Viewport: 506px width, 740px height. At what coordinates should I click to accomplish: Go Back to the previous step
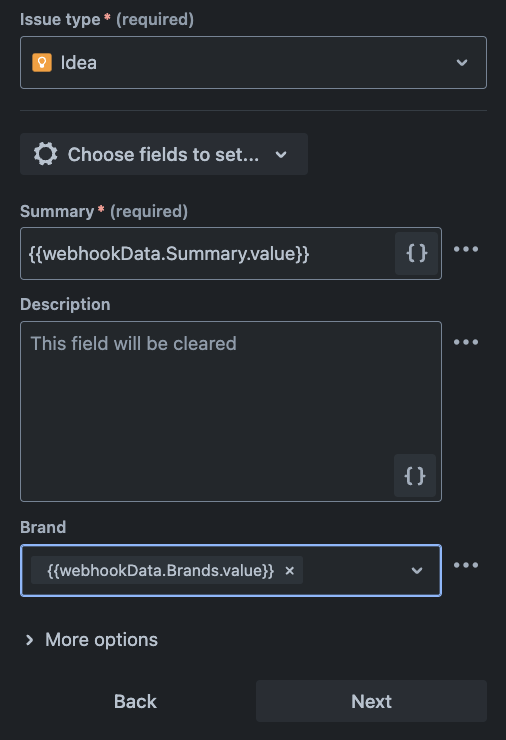pos(135,701)
